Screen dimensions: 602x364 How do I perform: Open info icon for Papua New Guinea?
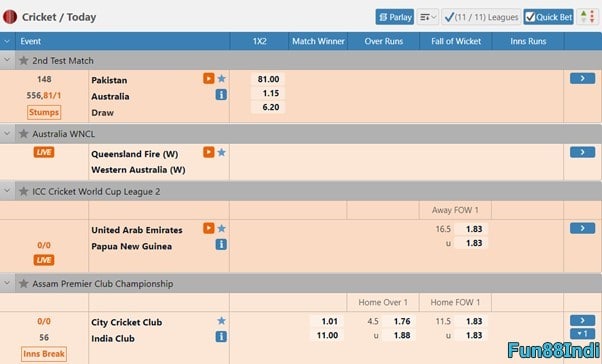pos(221,244)
